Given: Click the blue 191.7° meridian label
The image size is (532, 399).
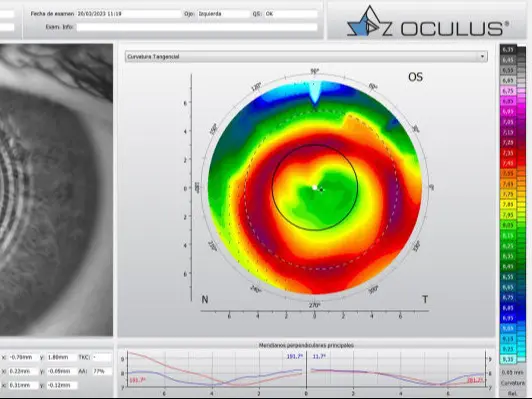Looking at the screenshot, I should click(294, 356).
